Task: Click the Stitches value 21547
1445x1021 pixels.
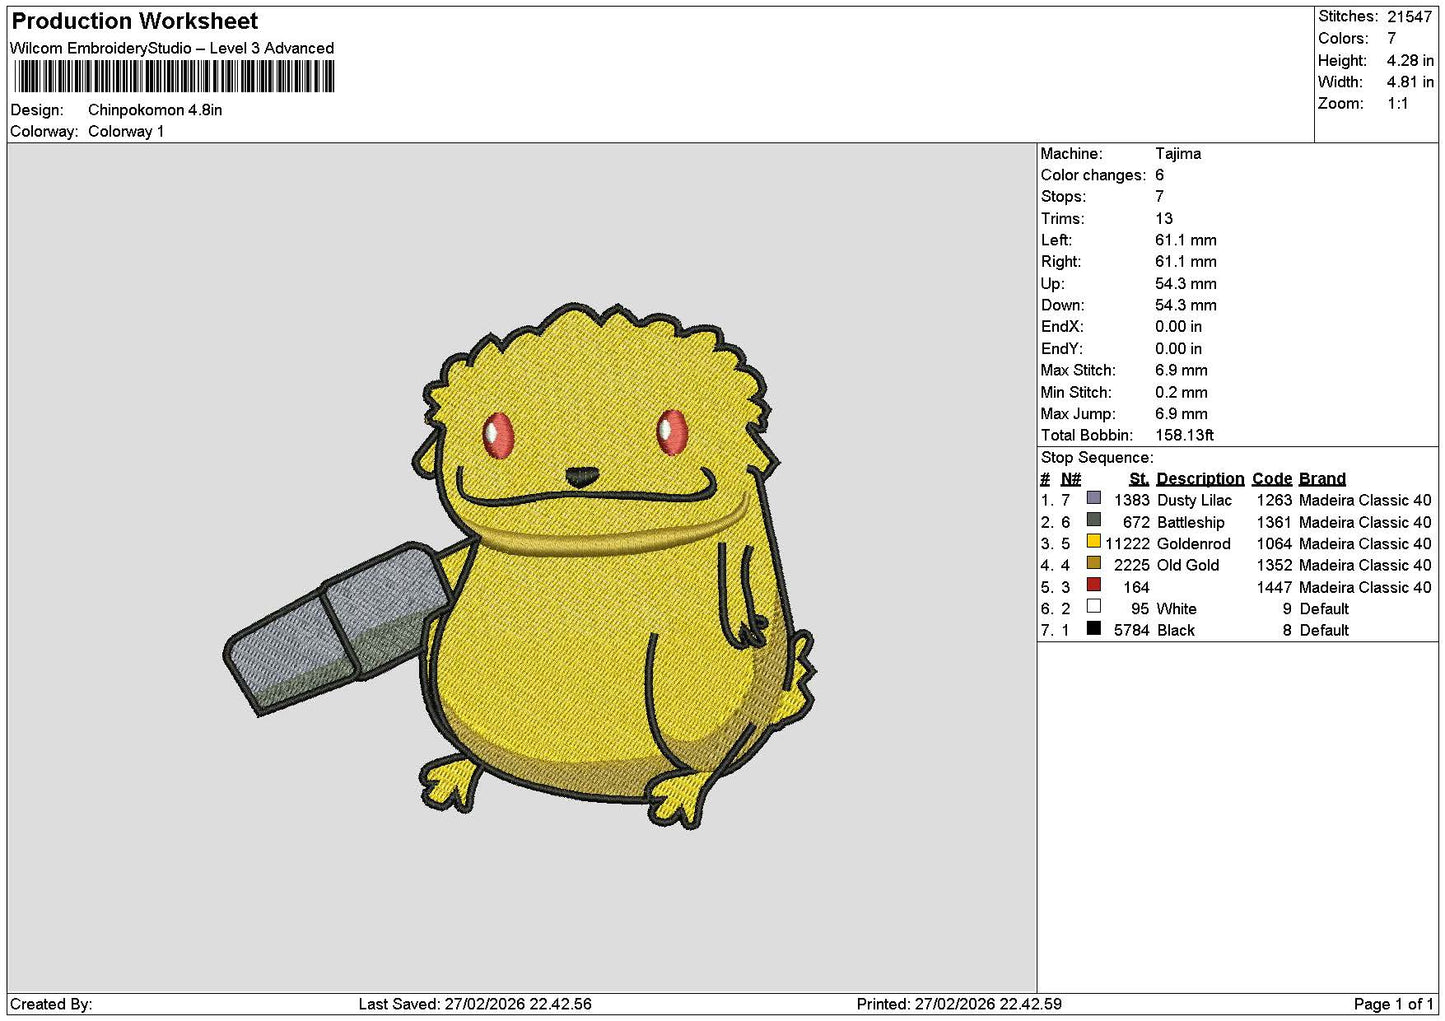Action: [x=1410, y=16]
